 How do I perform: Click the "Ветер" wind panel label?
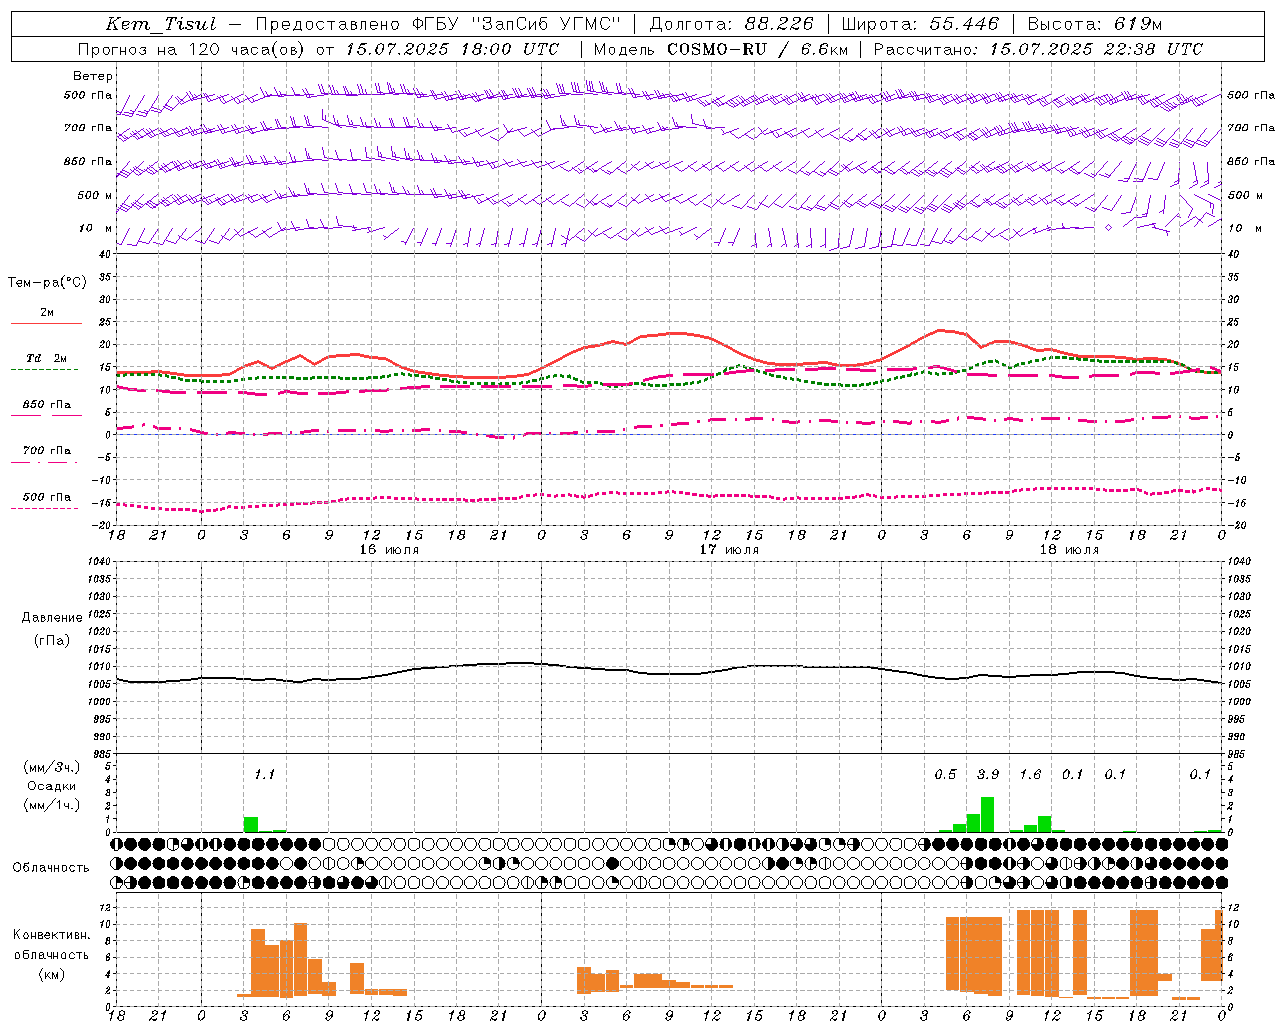(x=93, y=76)
